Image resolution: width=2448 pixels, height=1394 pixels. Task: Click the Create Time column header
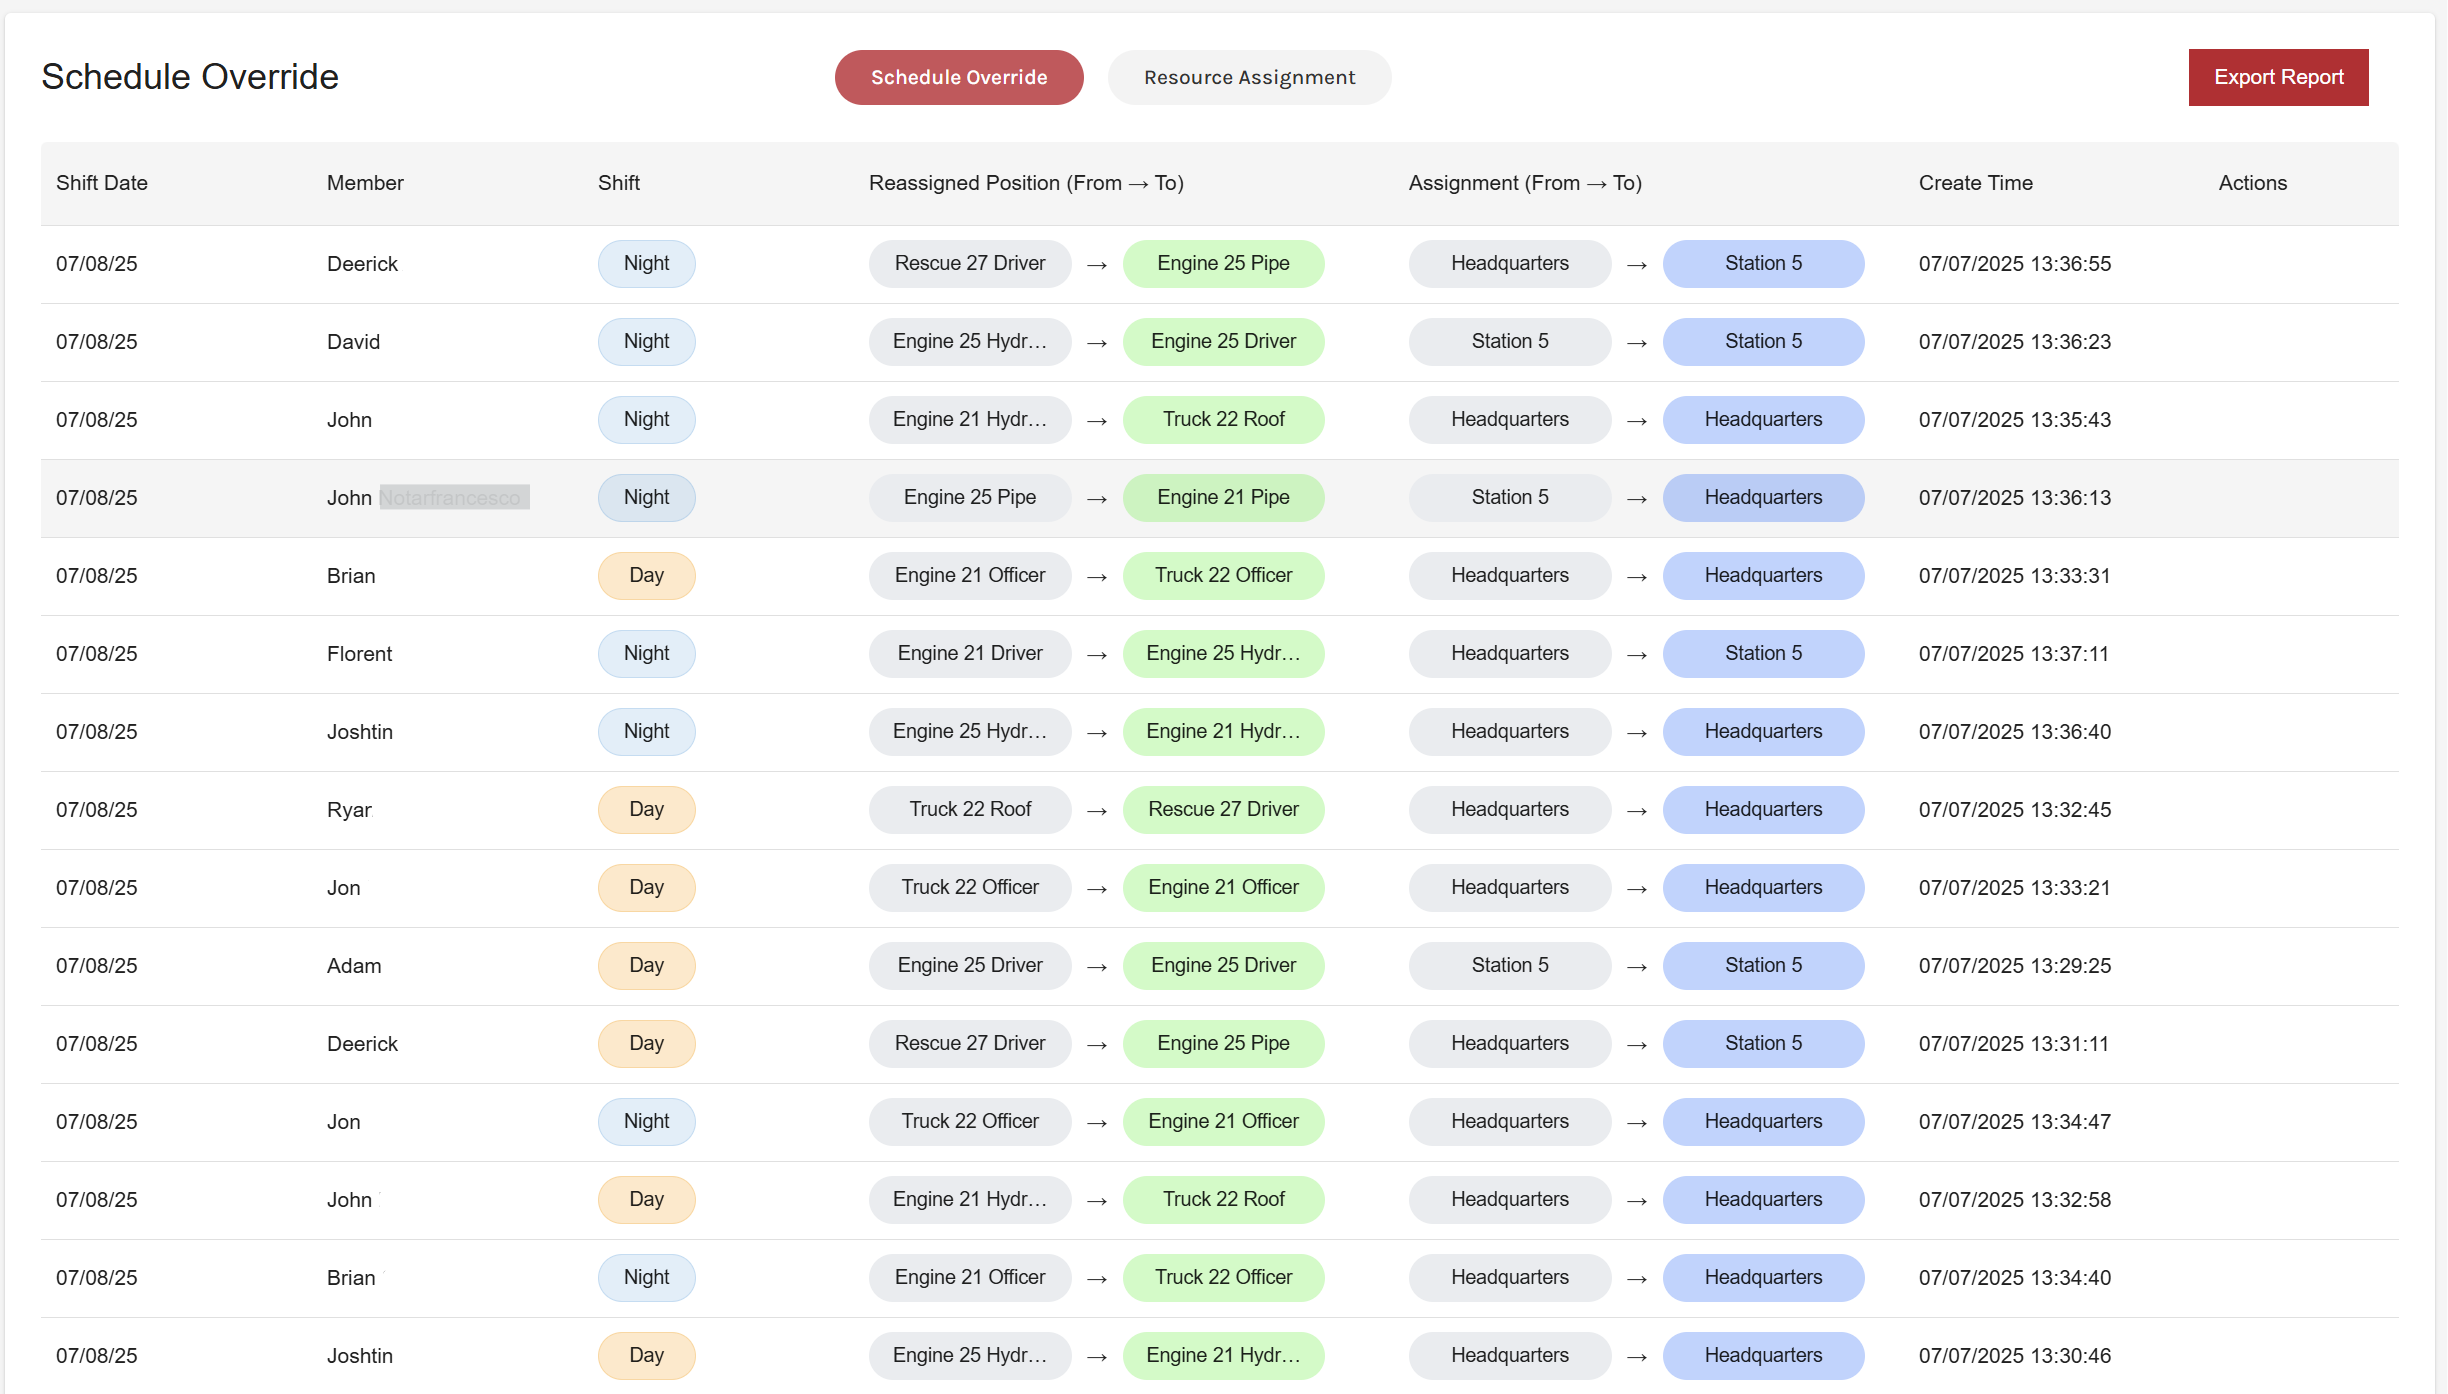(1975, 183)
